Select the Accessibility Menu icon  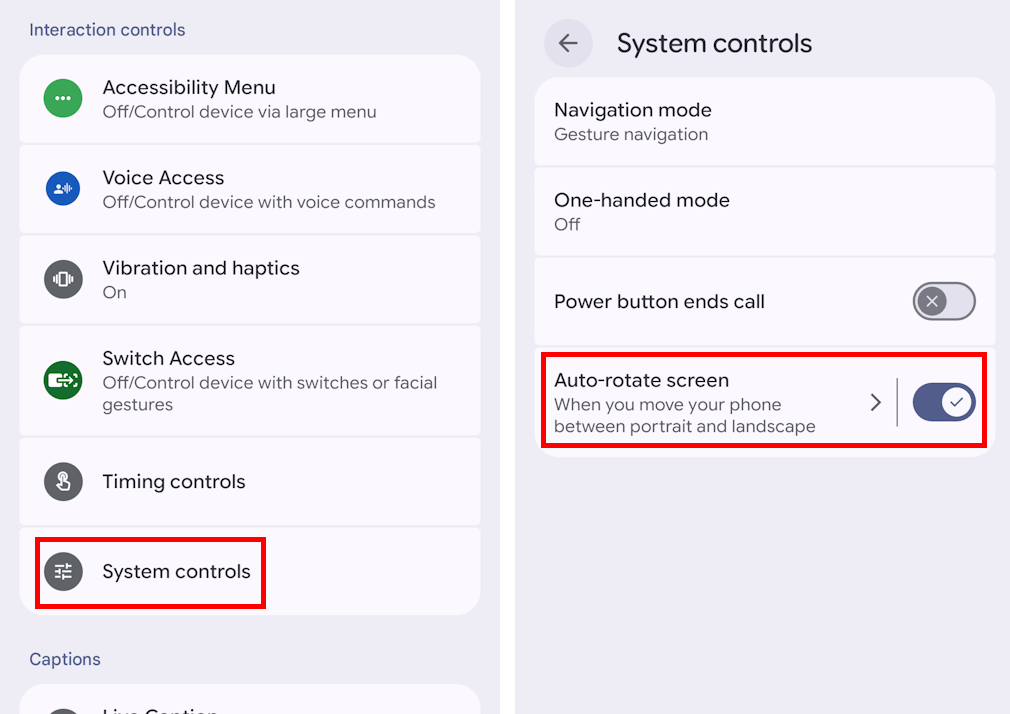(62, 97)
